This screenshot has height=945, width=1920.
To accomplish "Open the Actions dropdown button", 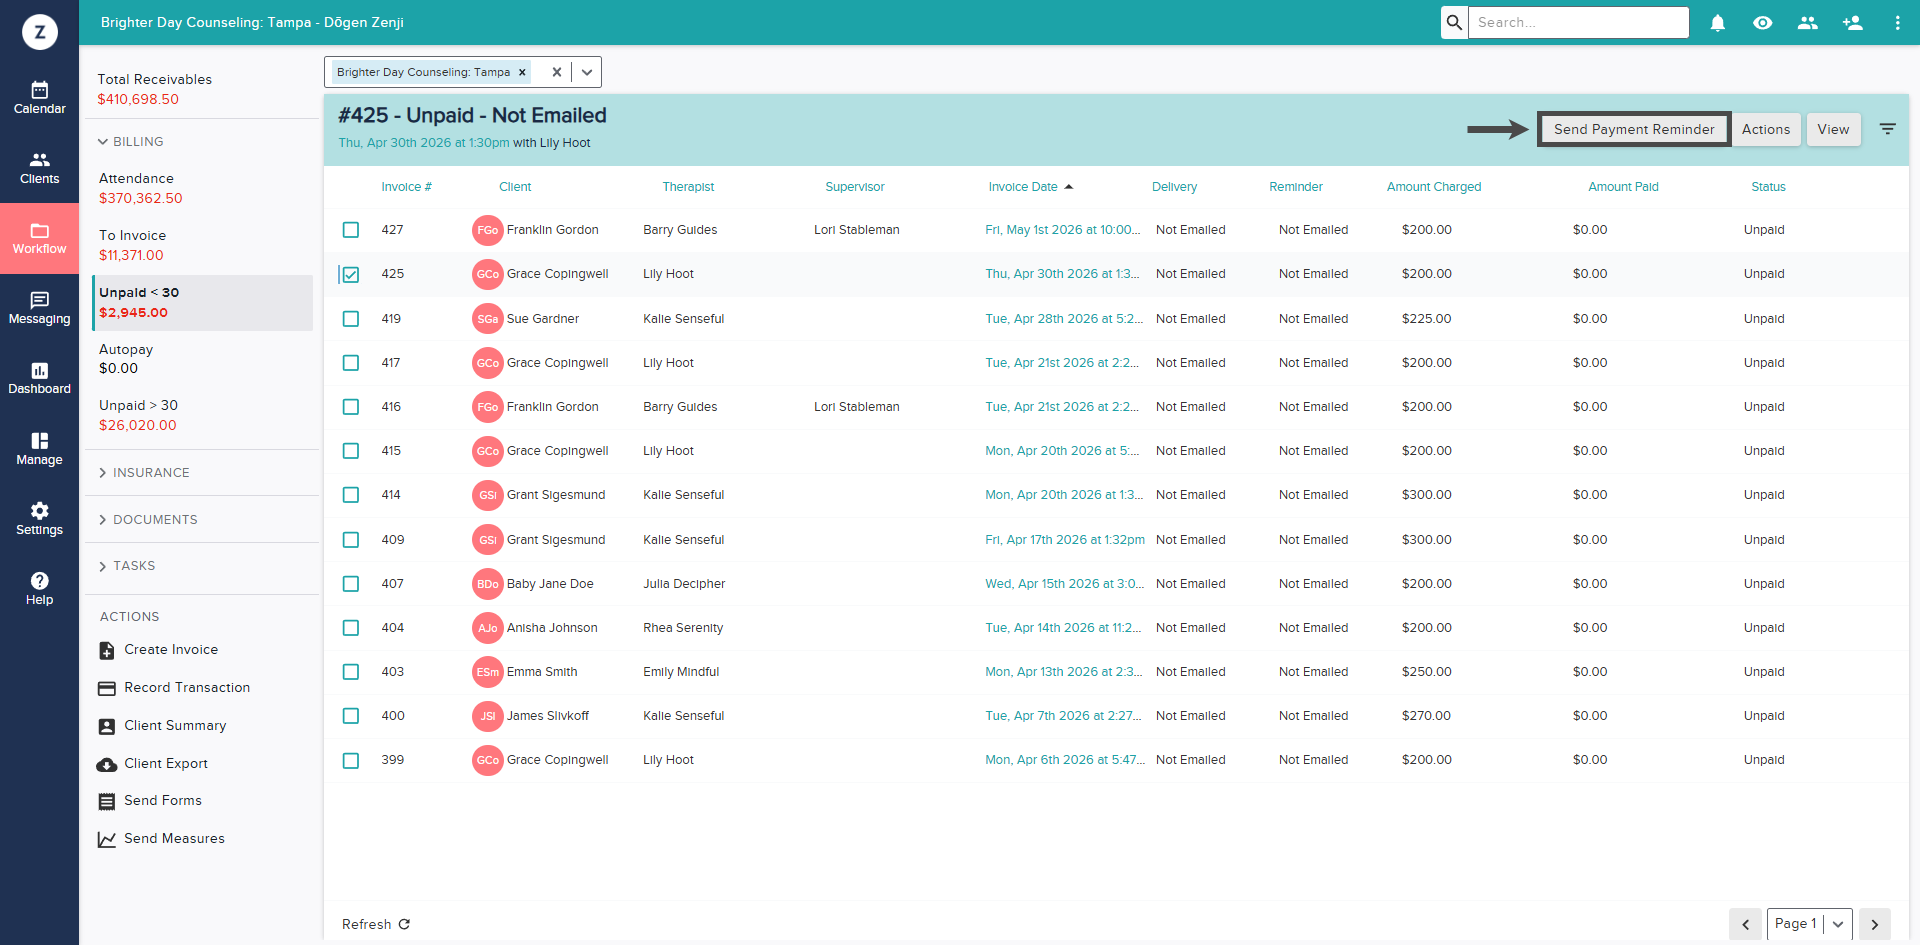I will coord(1766,129).
